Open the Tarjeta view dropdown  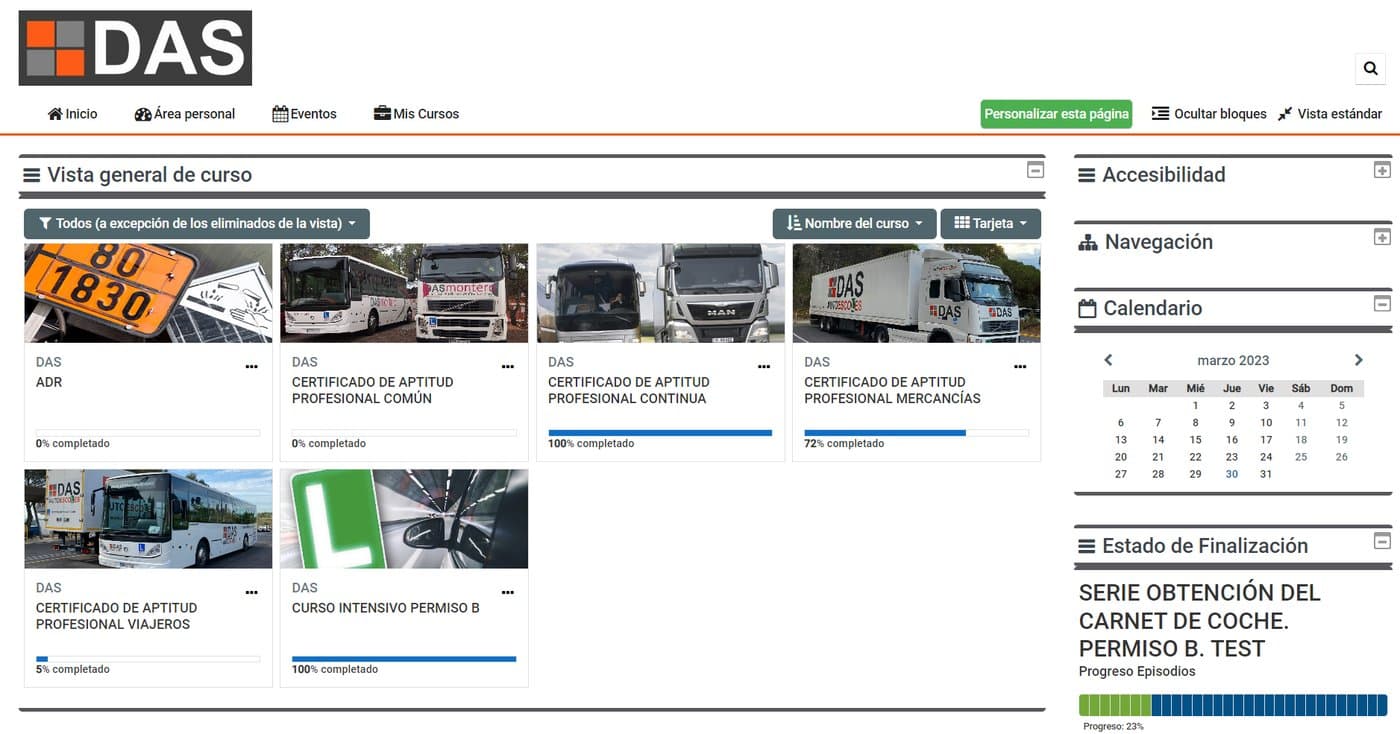coord(991,224)
